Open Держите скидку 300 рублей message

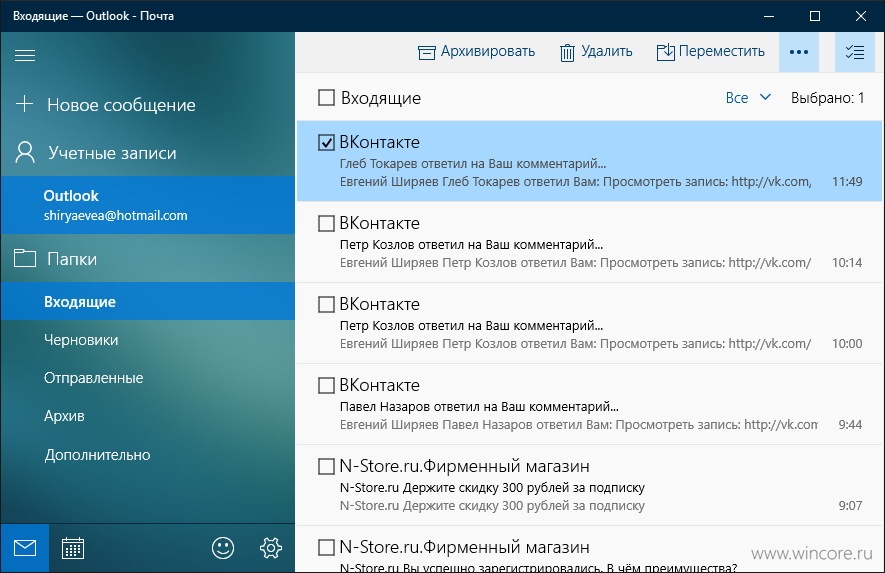[x=589, y=485]
